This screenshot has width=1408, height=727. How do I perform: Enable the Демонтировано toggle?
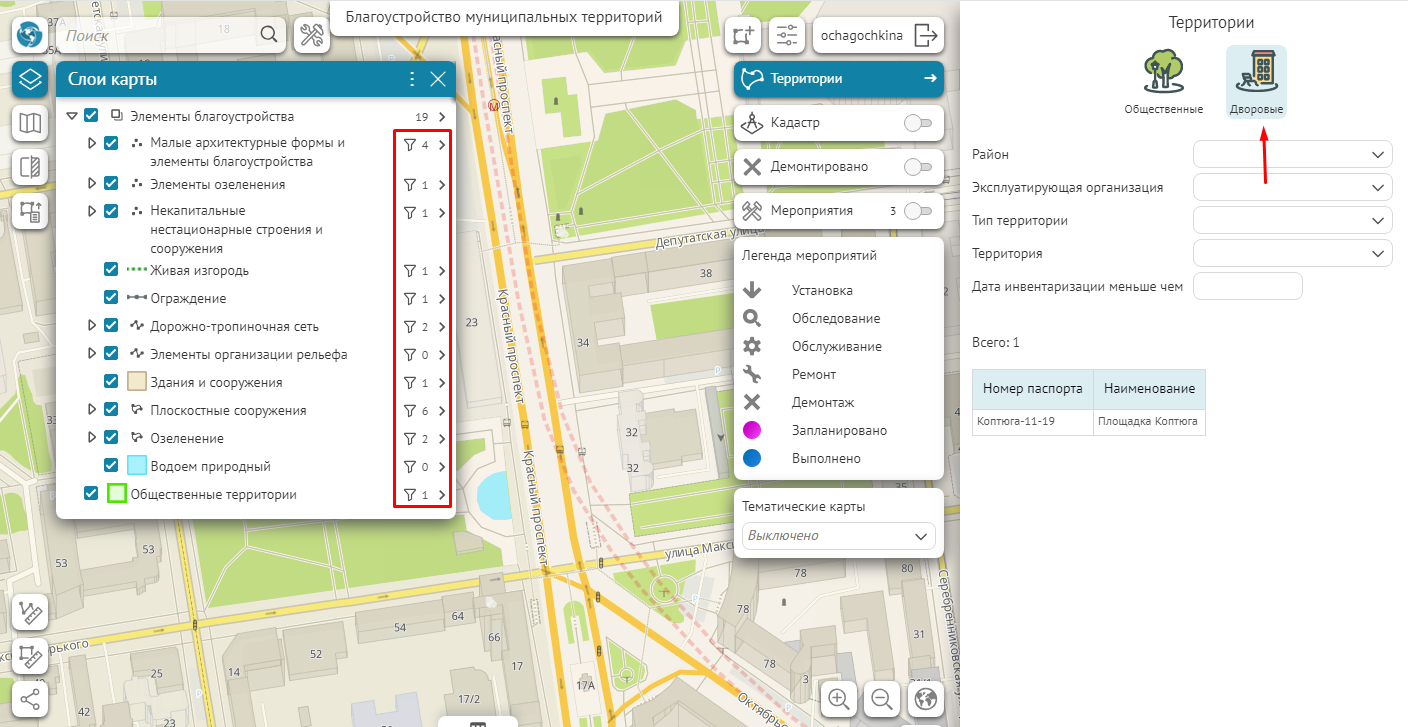(917, 167)
